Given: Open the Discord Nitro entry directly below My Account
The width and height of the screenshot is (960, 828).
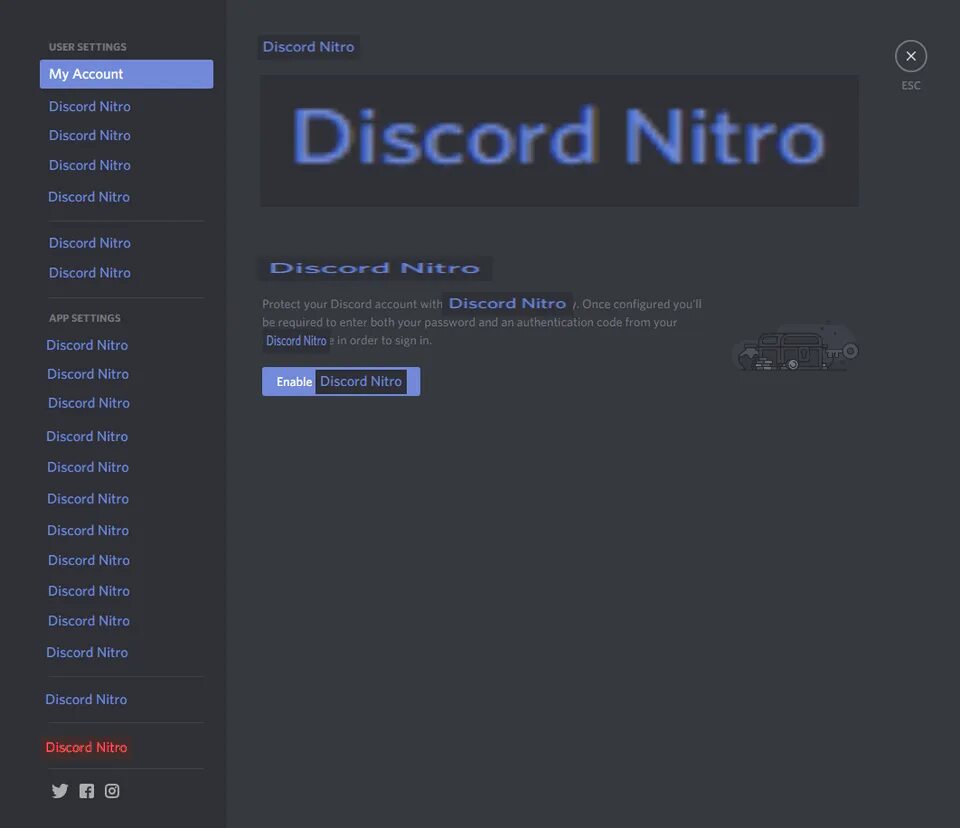Looking at the screenshot, I should click(x=89, y=107).
